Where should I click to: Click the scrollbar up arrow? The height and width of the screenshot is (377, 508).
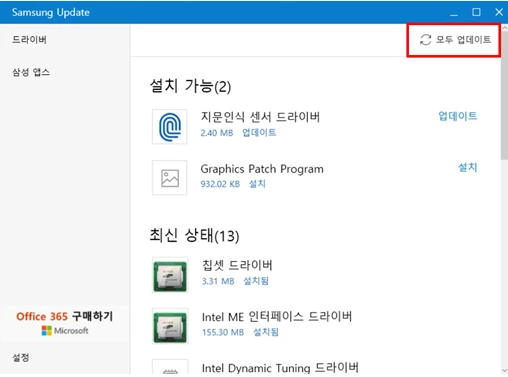(x=504, y=28)
